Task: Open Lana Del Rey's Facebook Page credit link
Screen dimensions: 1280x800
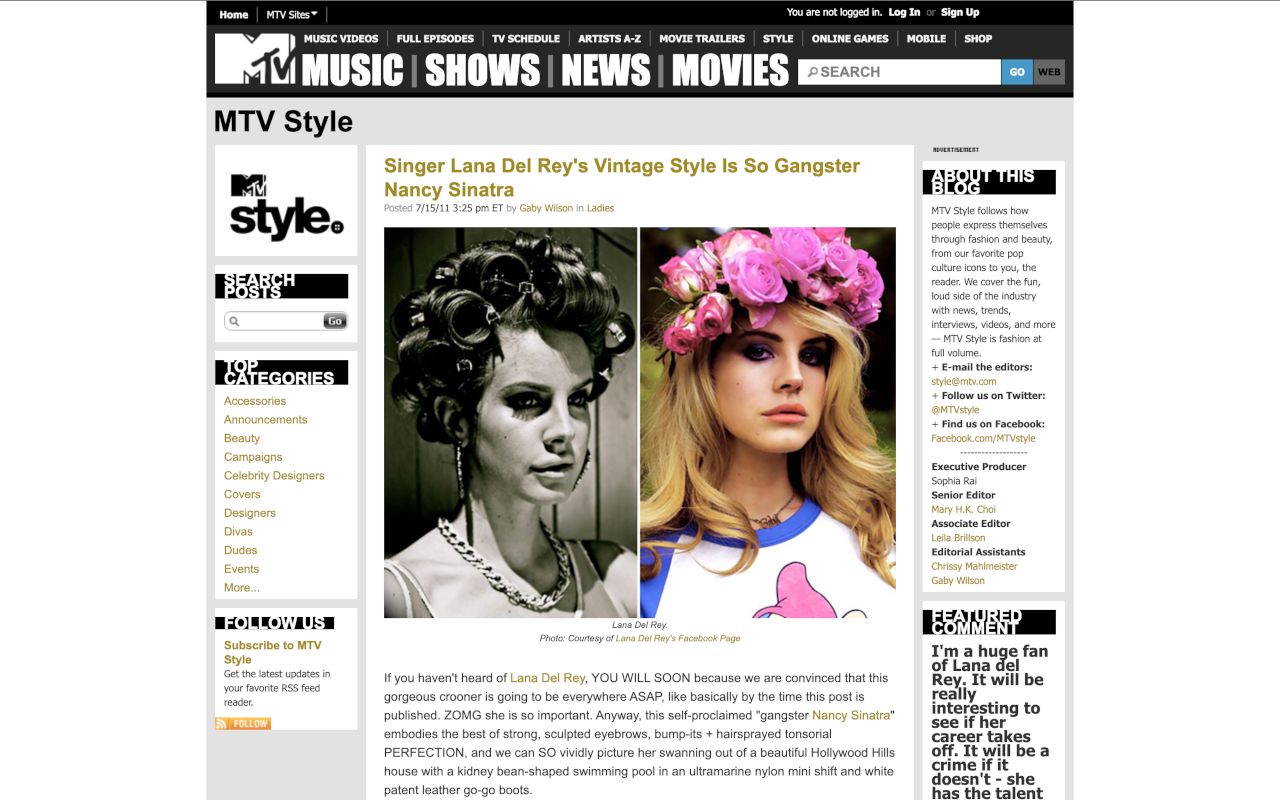Action: point(678,638)
